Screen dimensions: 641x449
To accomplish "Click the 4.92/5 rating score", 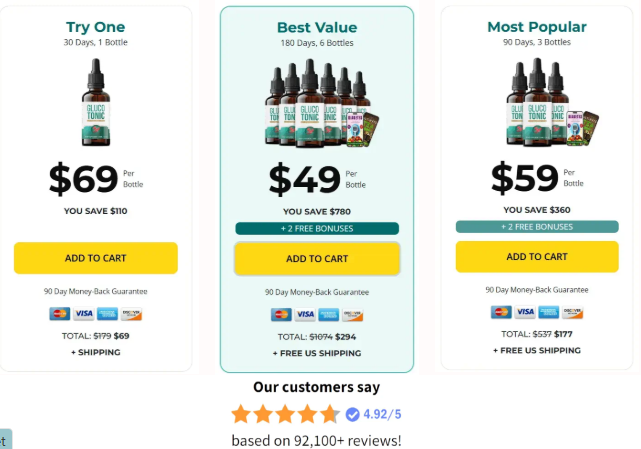I will tap(383, 414).
